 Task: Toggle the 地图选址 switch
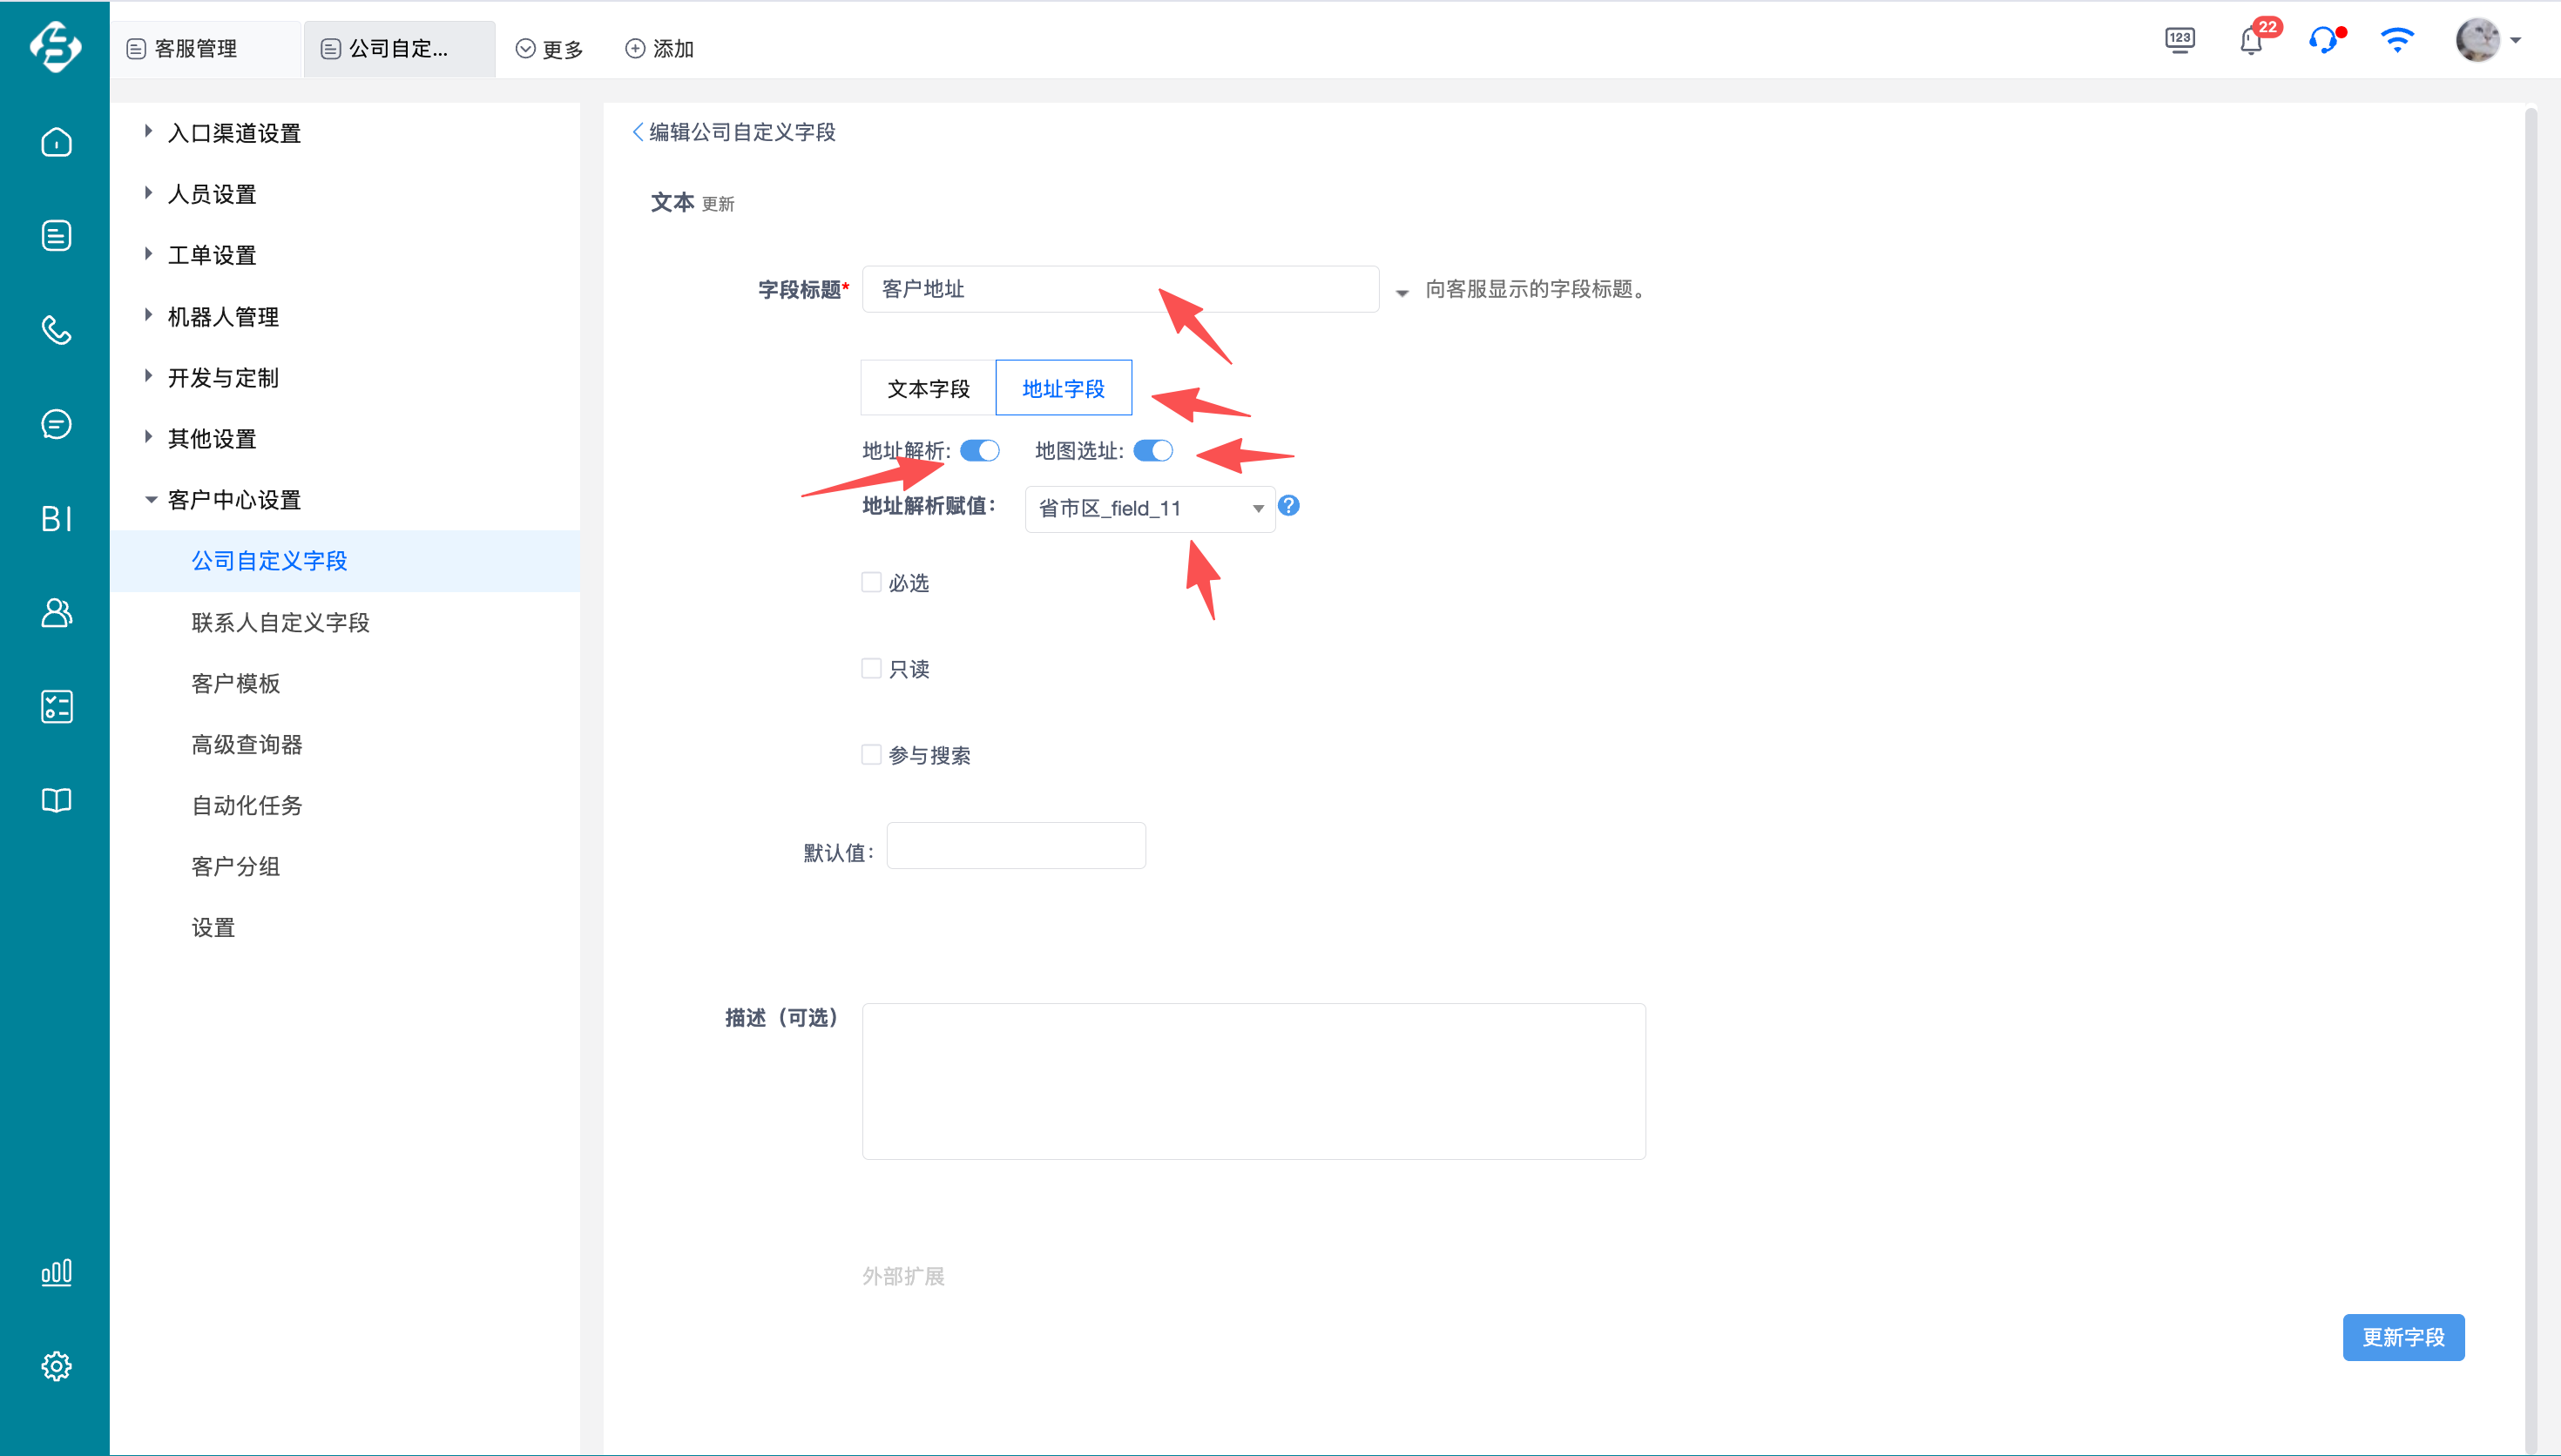[1153, 451]
